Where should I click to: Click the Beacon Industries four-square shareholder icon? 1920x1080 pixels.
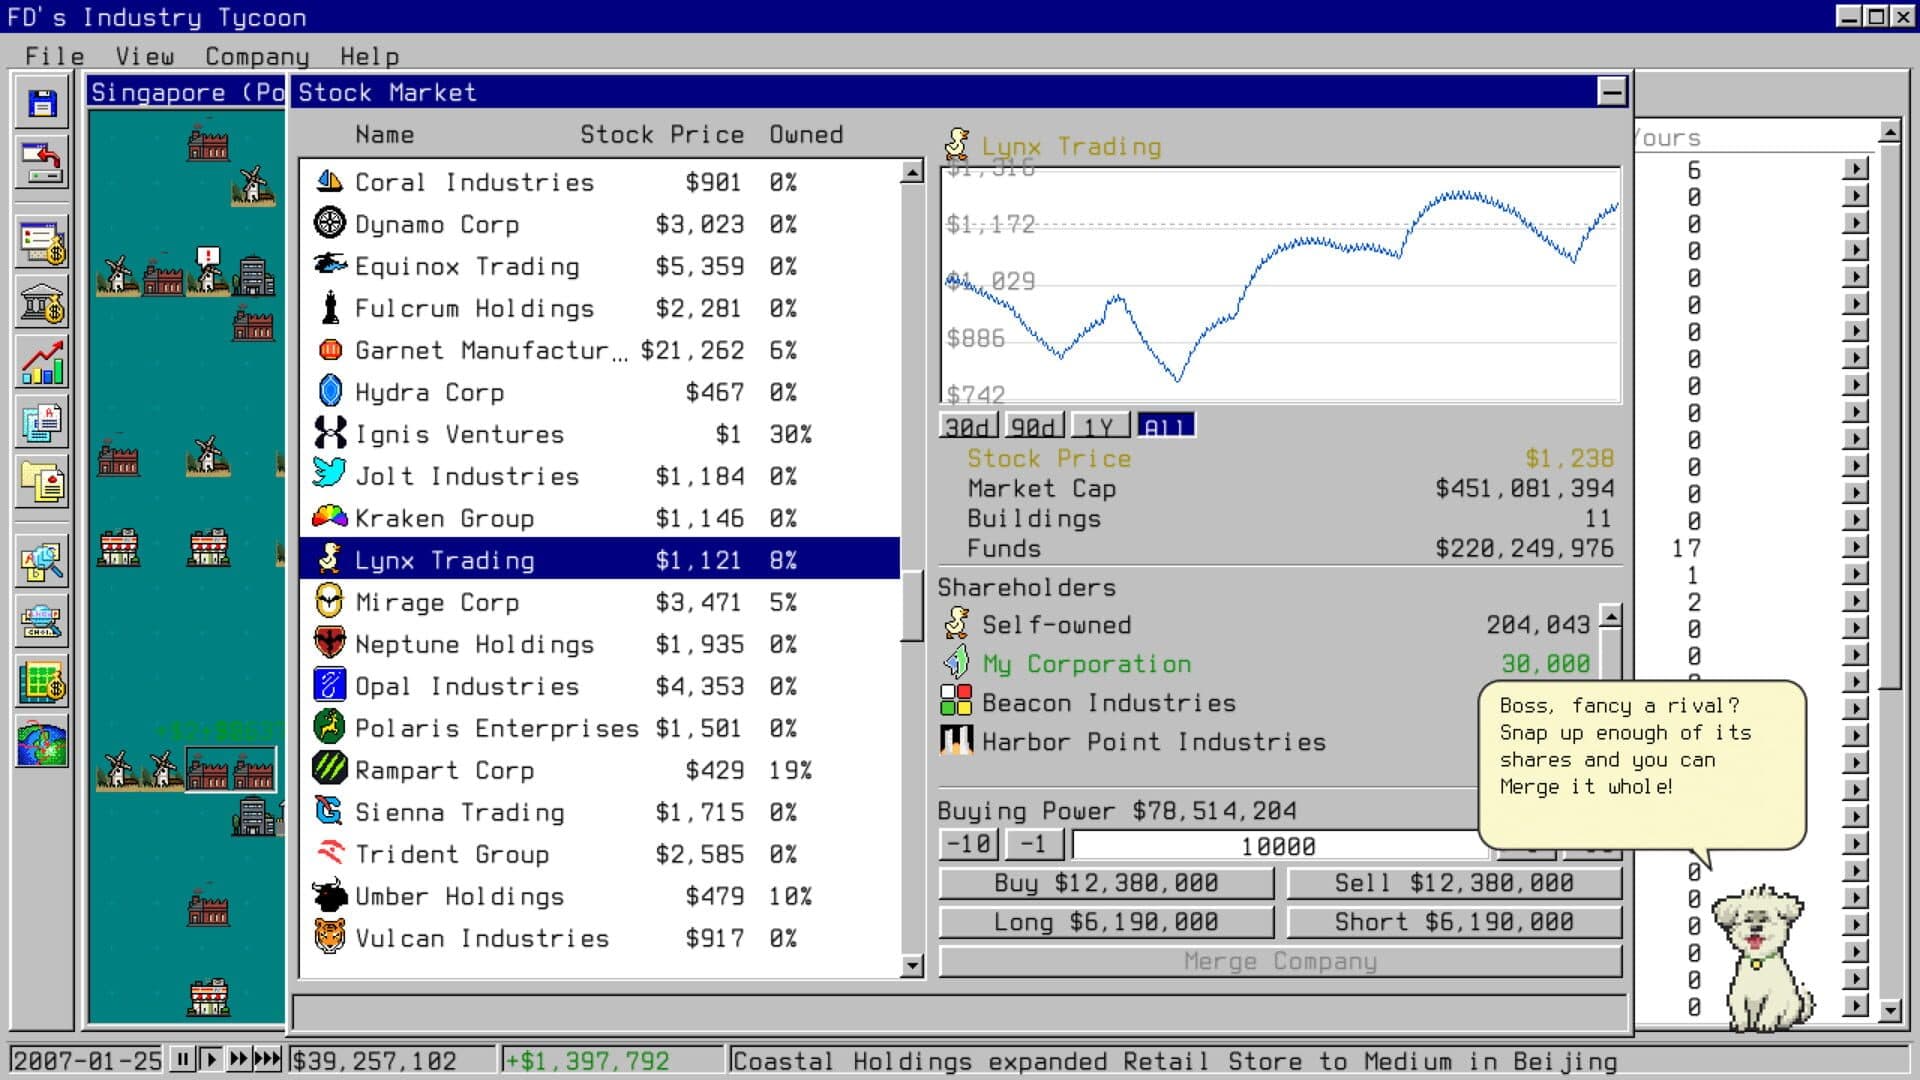956,701
